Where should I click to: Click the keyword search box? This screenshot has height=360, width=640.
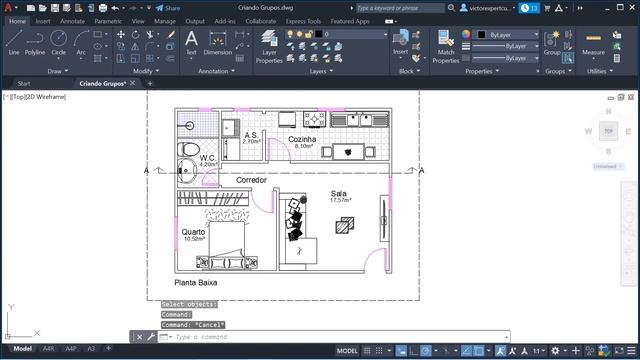tap(400, 8)
